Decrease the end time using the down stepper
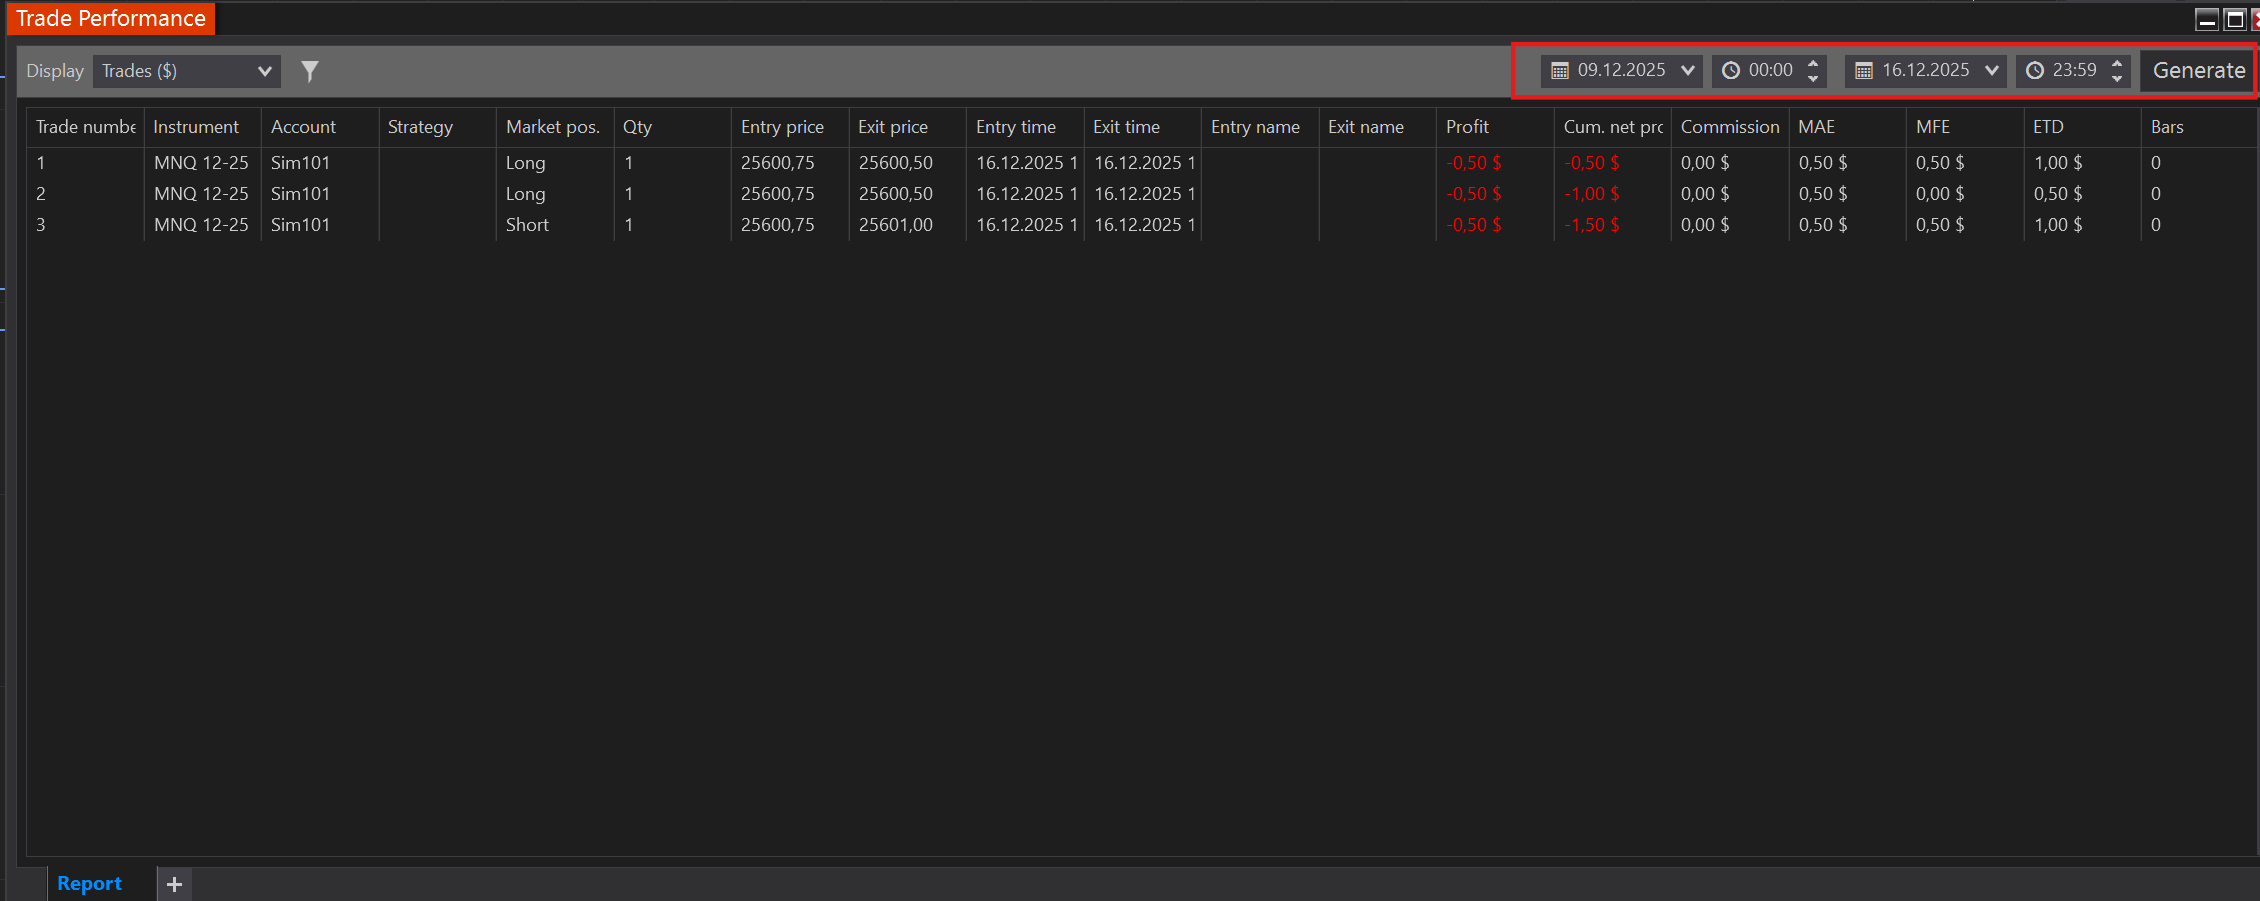Screen dimensions: 2260x901 tap(2117, 77)
